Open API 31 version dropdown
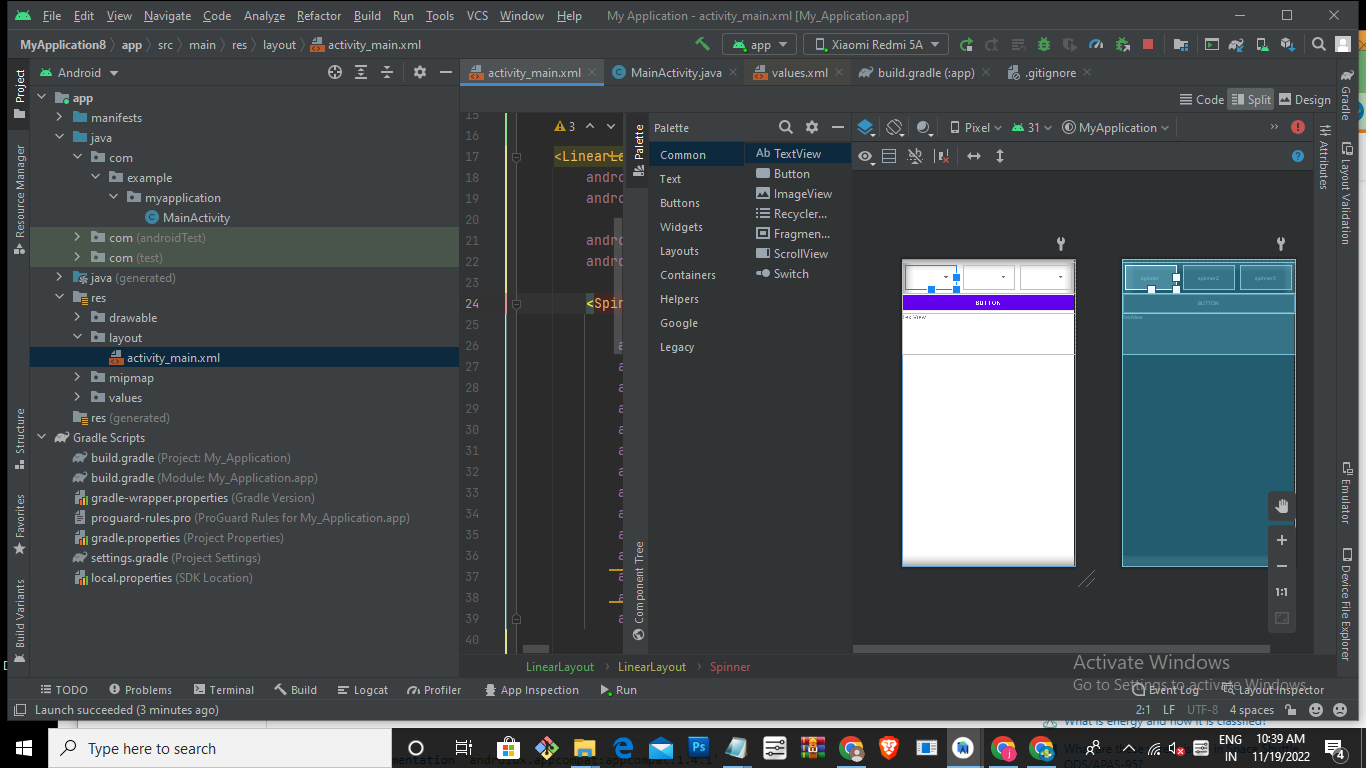 [x=1032, y=127]
